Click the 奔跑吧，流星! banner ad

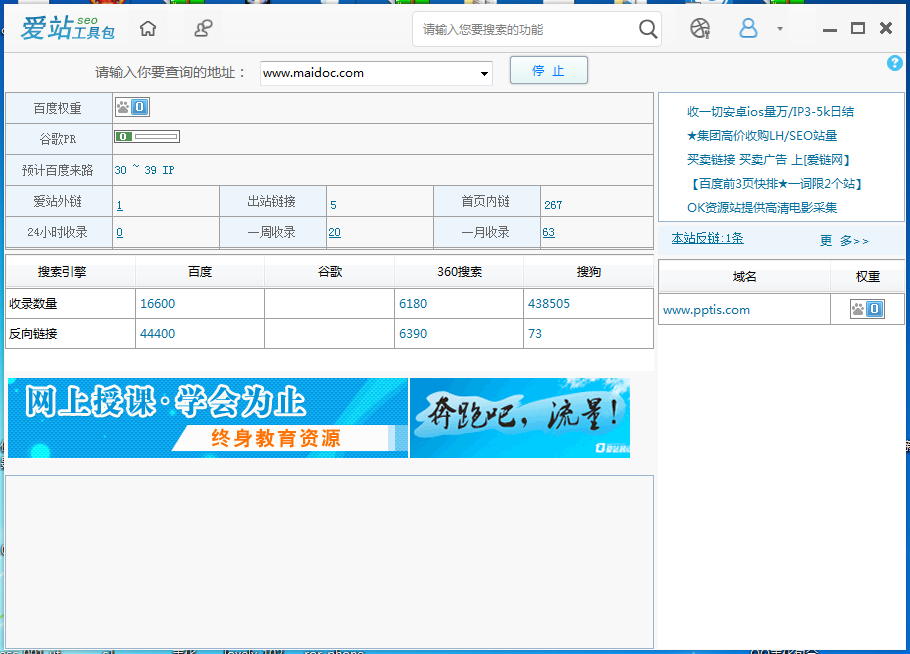[x=520, y=418]
